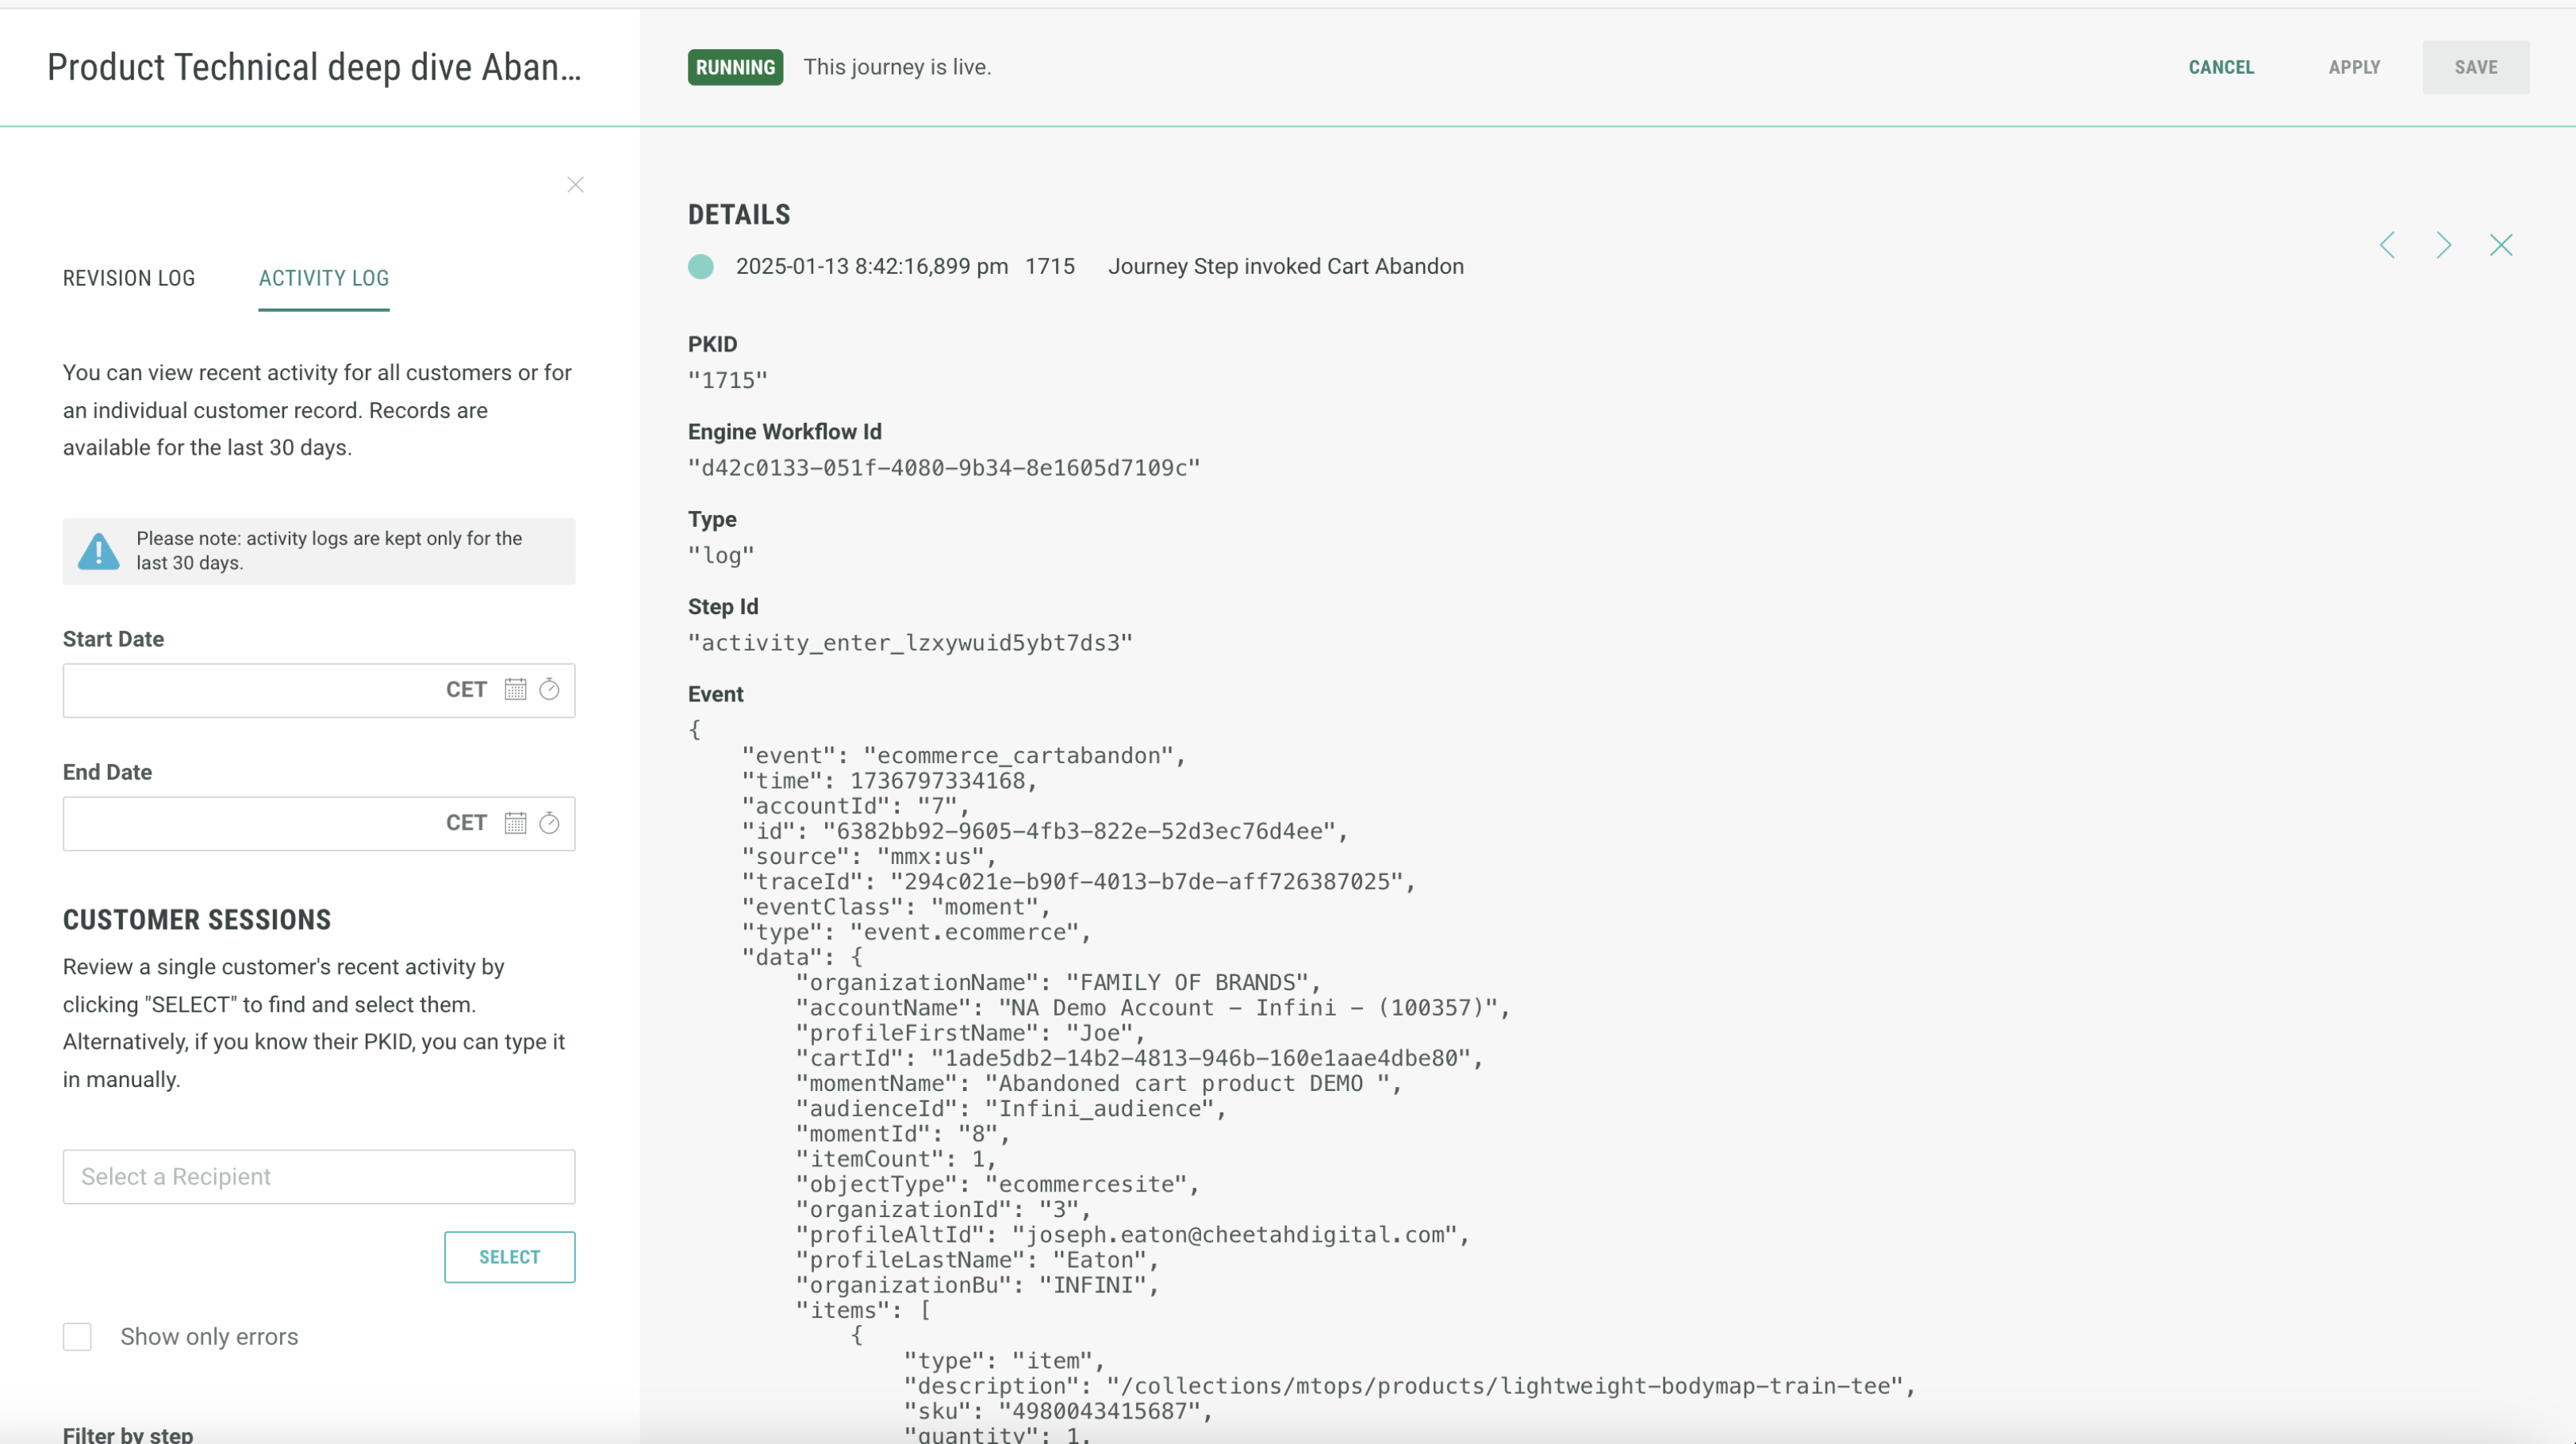
Task: Click the RUNNING status badge
Action: pyautogui.click(x=735, y=67)
